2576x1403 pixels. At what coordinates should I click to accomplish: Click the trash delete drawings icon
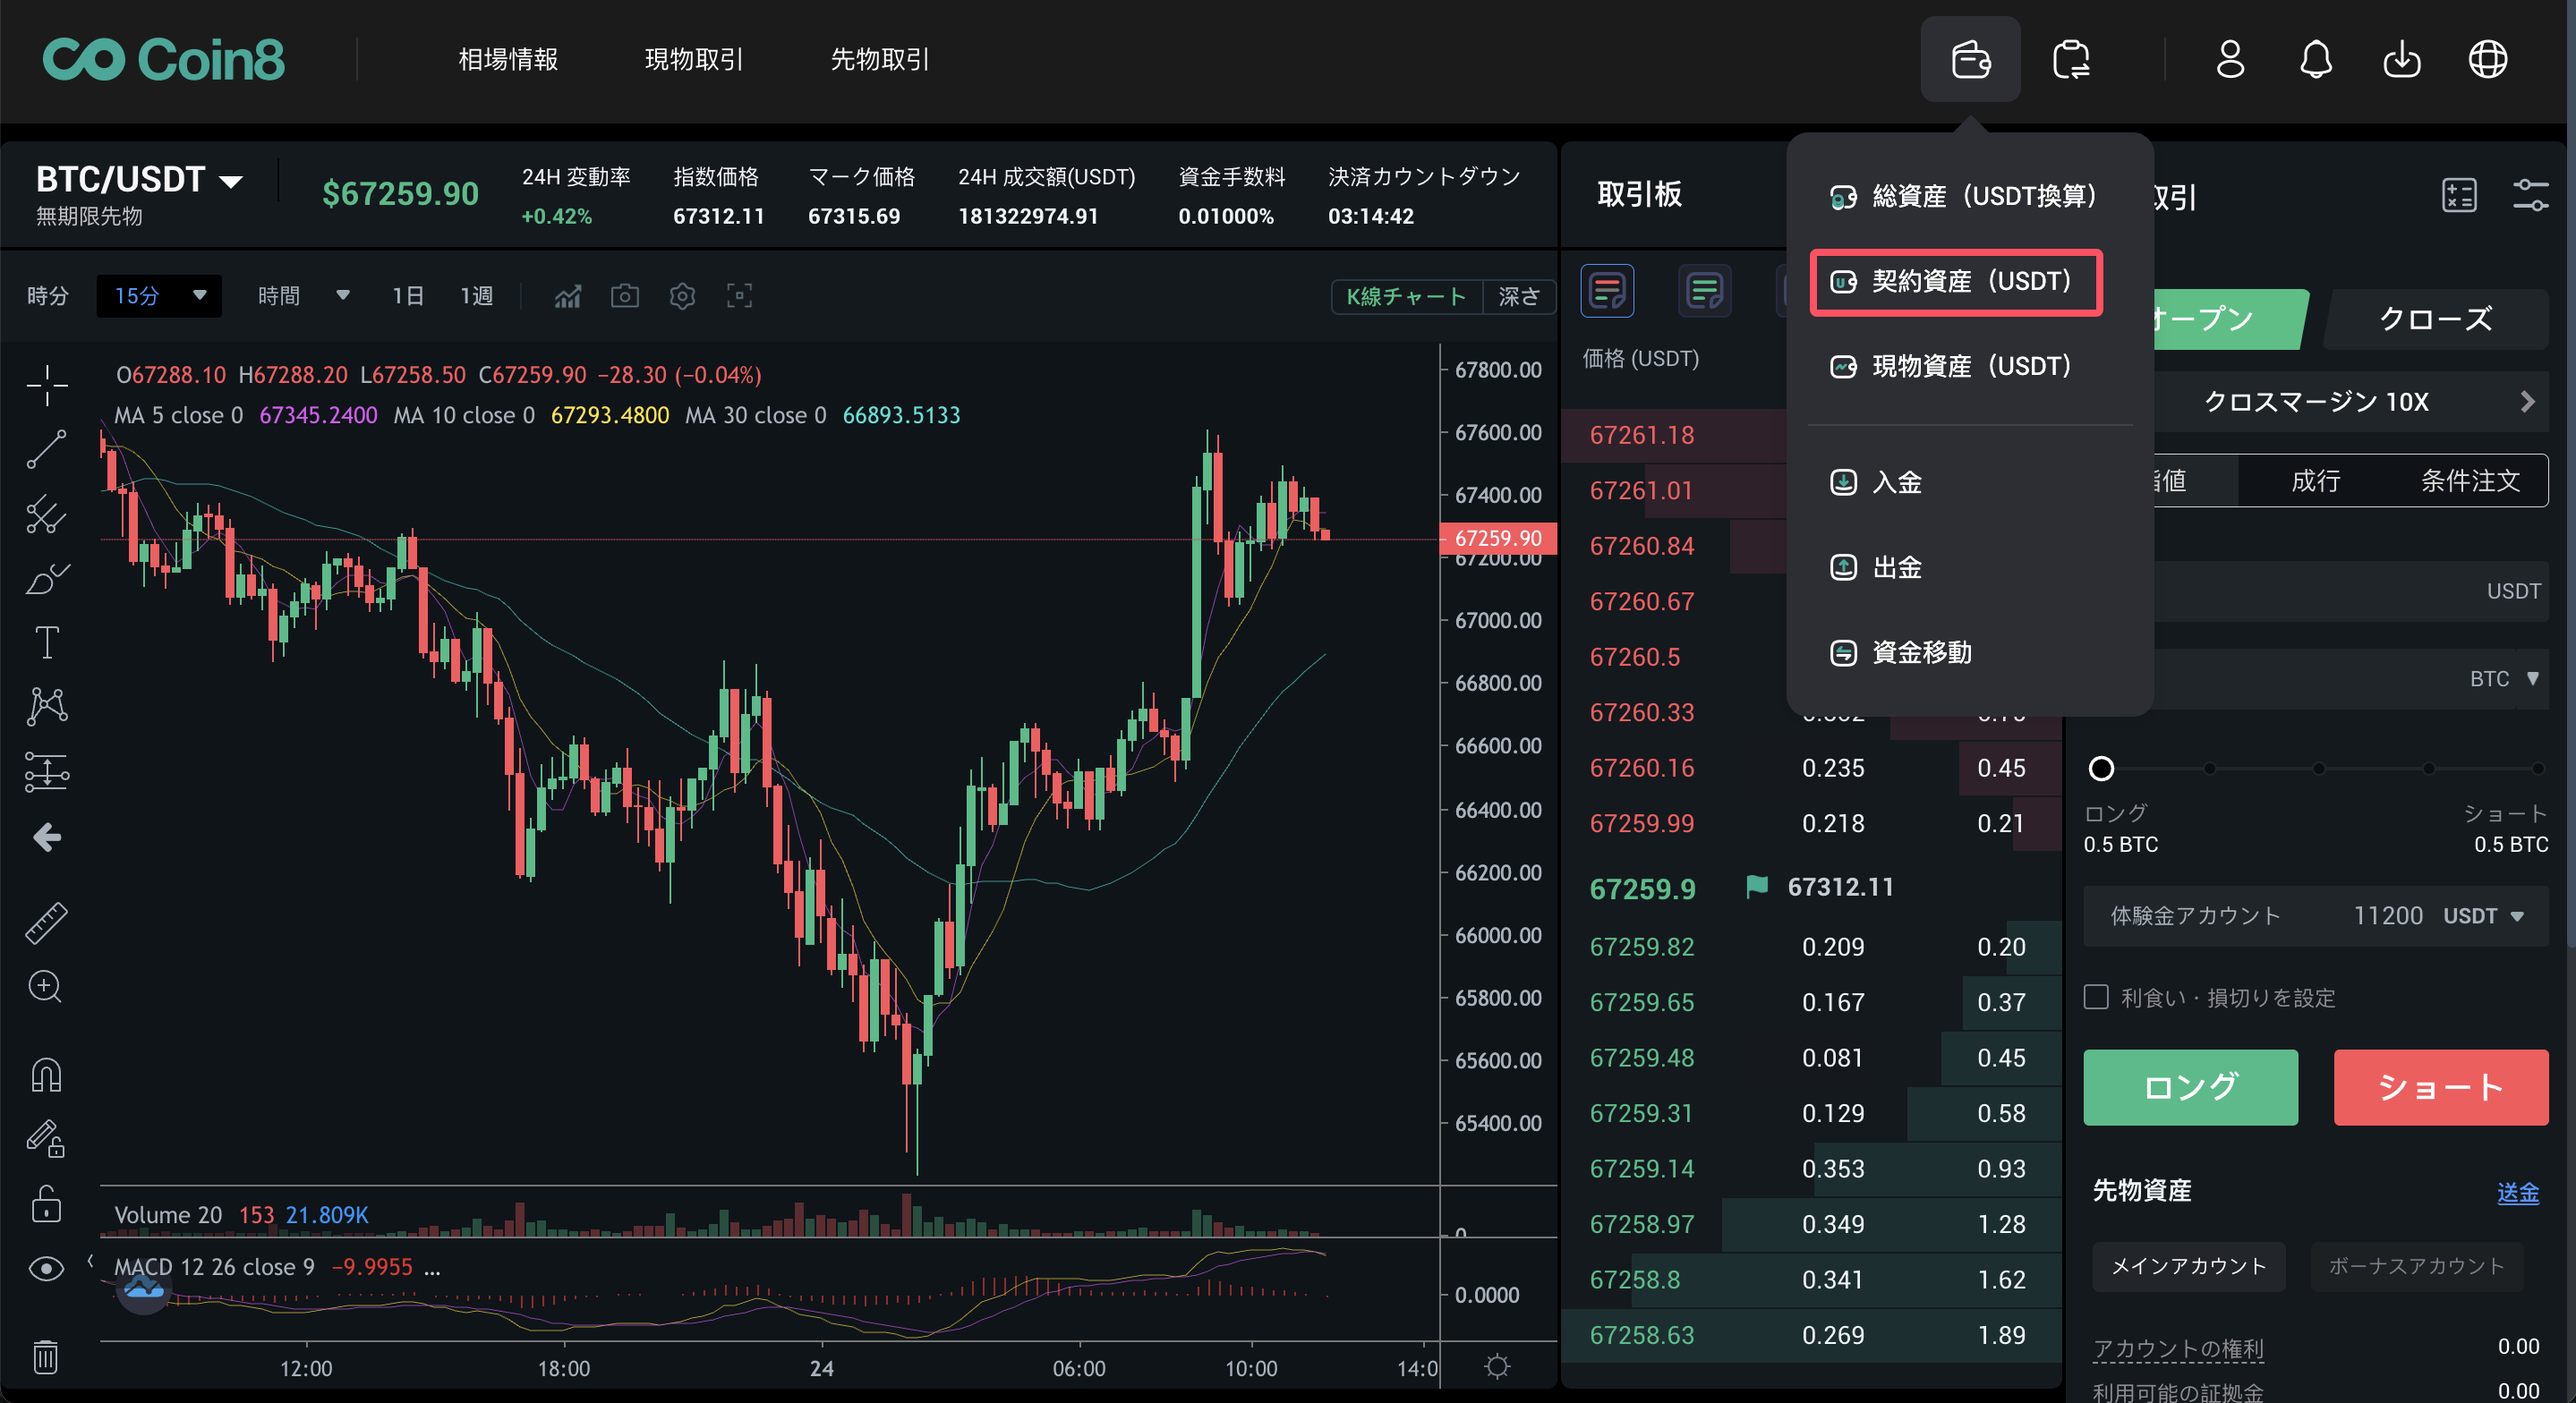[x=46, y=1357]
